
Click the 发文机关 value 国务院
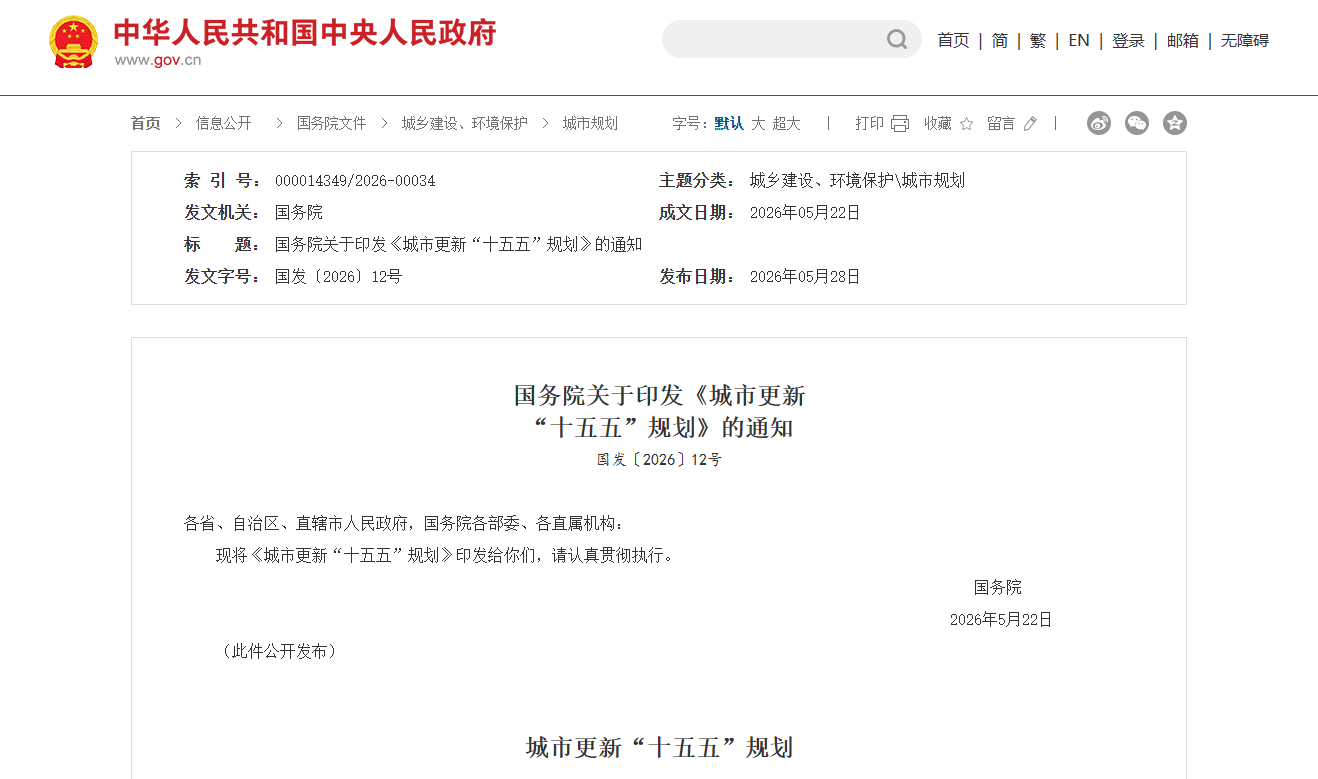[299, 213]
